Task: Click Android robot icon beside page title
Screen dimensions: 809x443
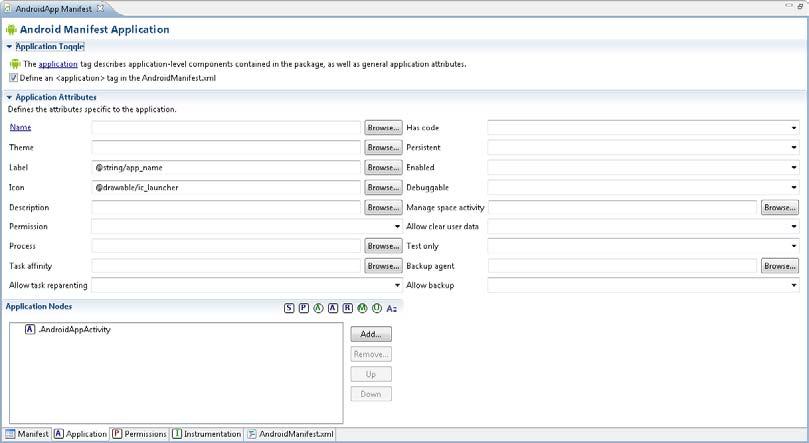Action: coord(11,30)
